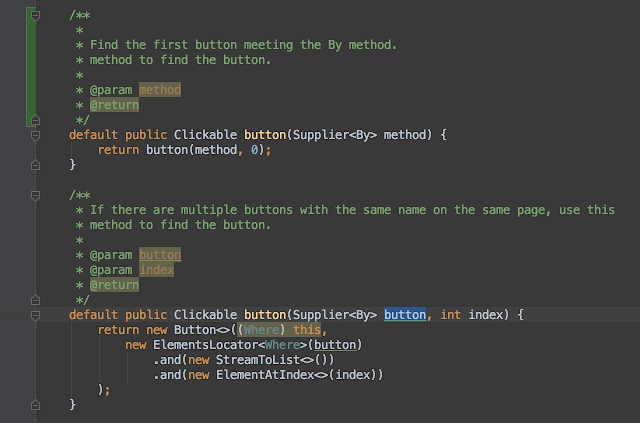Click the highlighted 'index' param in Javadoc
The width and height of the screenshot is (640, 423).
click(x=156, y=270)
